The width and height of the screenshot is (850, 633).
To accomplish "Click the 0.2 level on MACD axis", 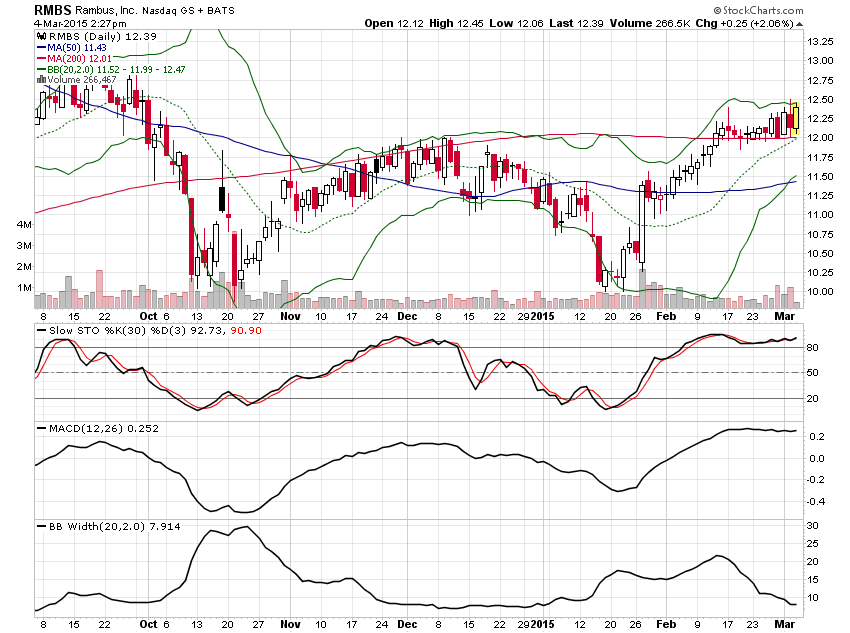I will pos(818,437).
